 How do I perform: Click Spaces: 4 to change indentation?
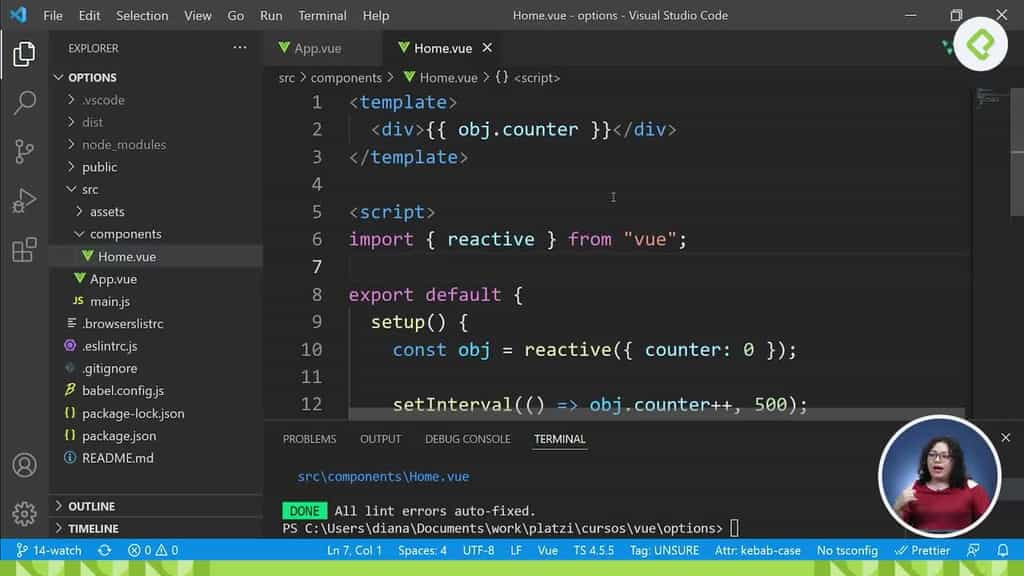[423, 550]
